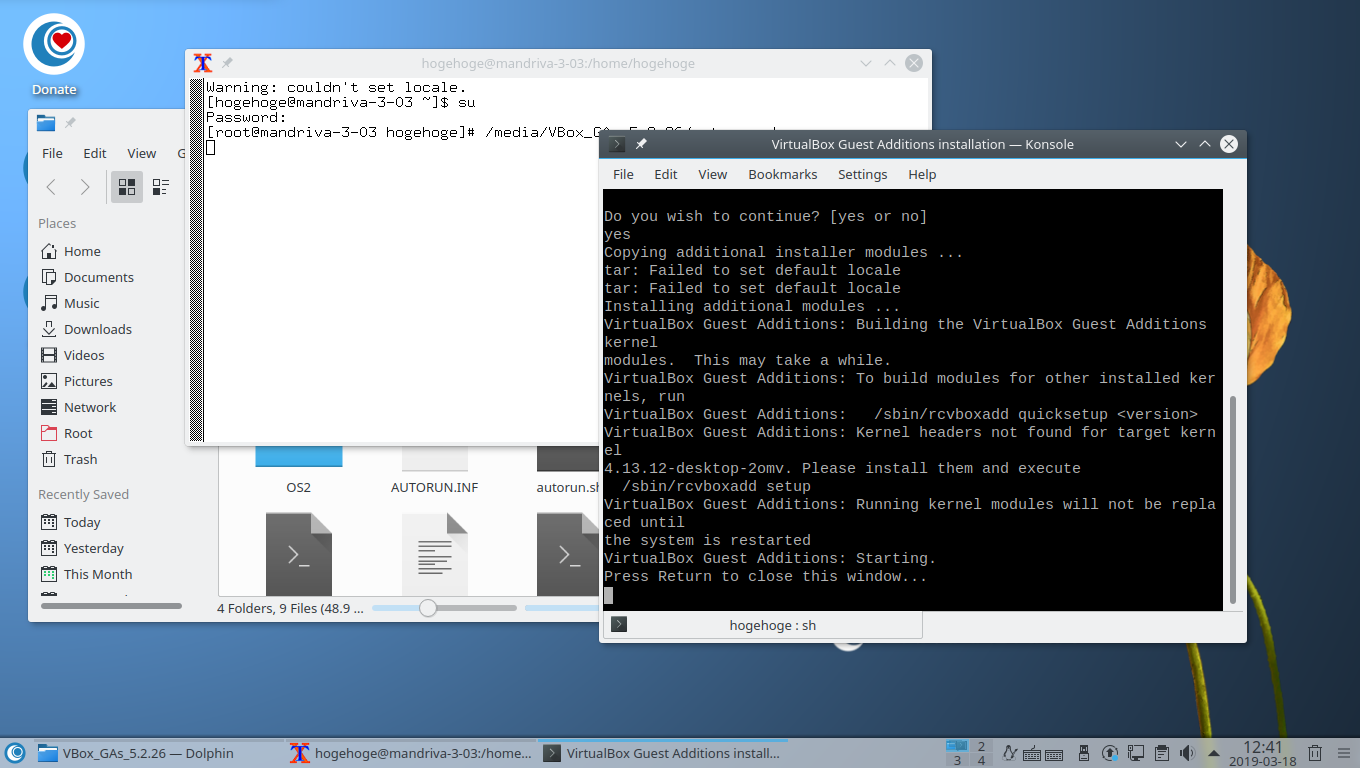1360x768 pixels.
Task: Expand hidden system tray icons
Action: click(1214, 753)
